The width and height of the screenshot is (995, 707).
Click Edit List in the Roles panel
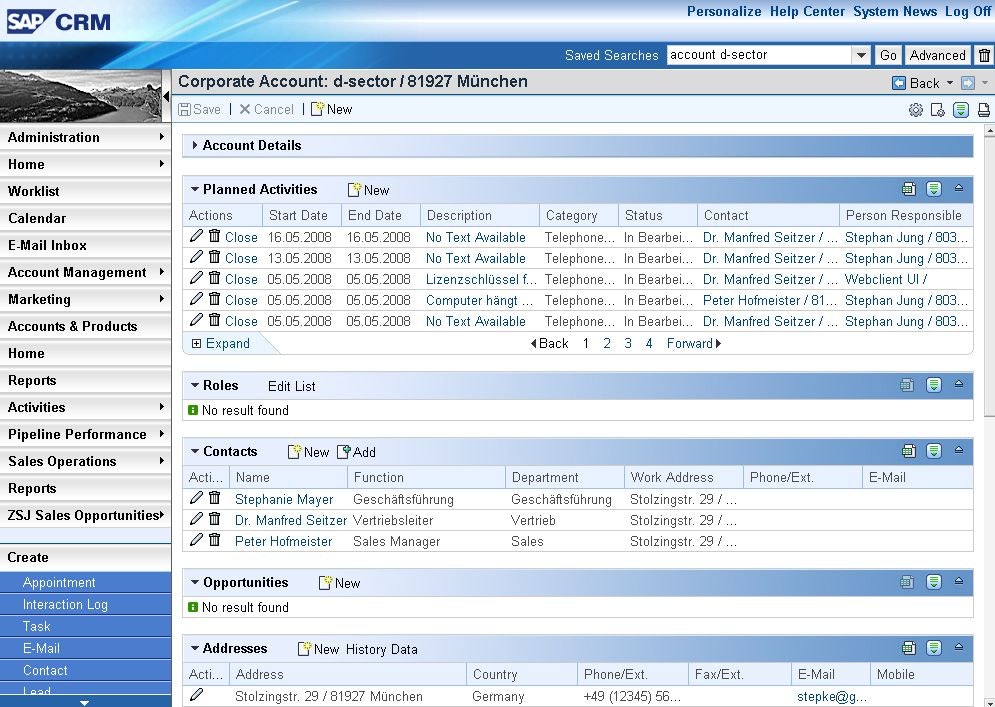tap(291, 385)
